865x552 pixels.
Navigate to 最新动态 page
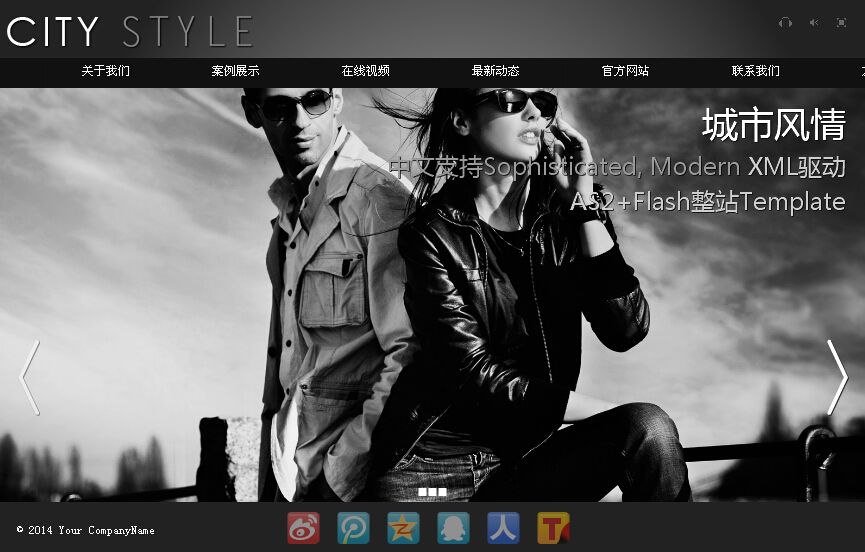[495, 71]
